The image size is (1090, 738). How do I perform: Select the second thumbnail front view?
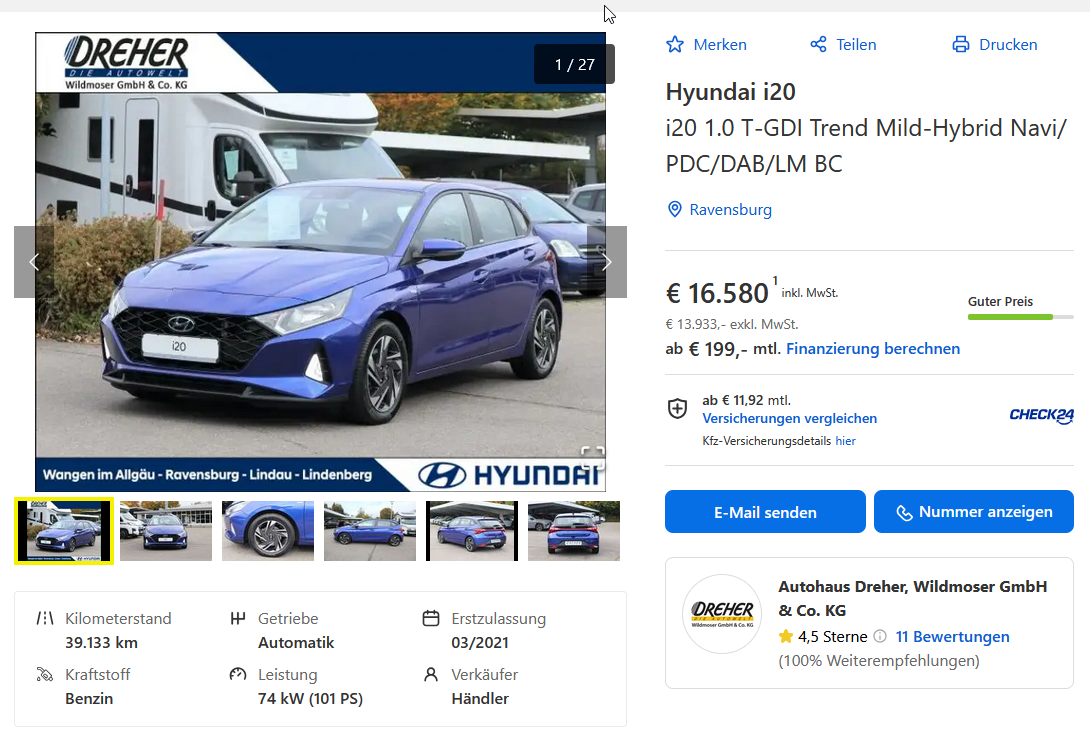click(165, 531)
